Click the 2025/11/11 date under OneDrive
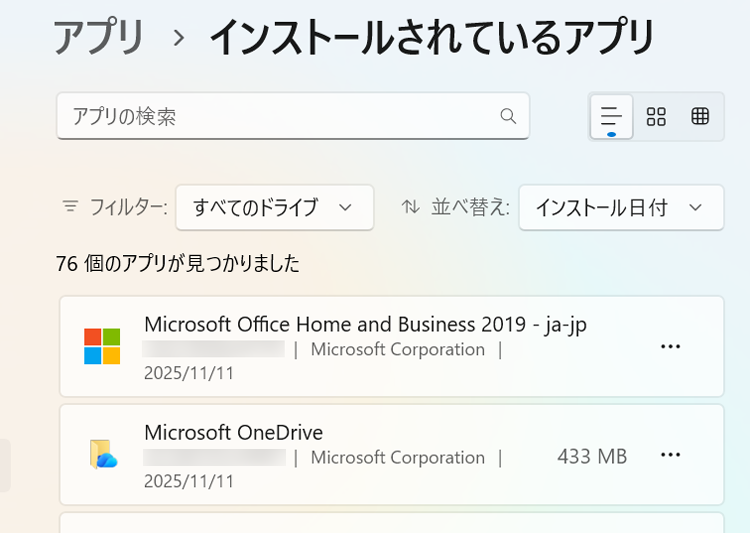The width and height of the screenshot is (750, 533). click(x=189, y=481)
